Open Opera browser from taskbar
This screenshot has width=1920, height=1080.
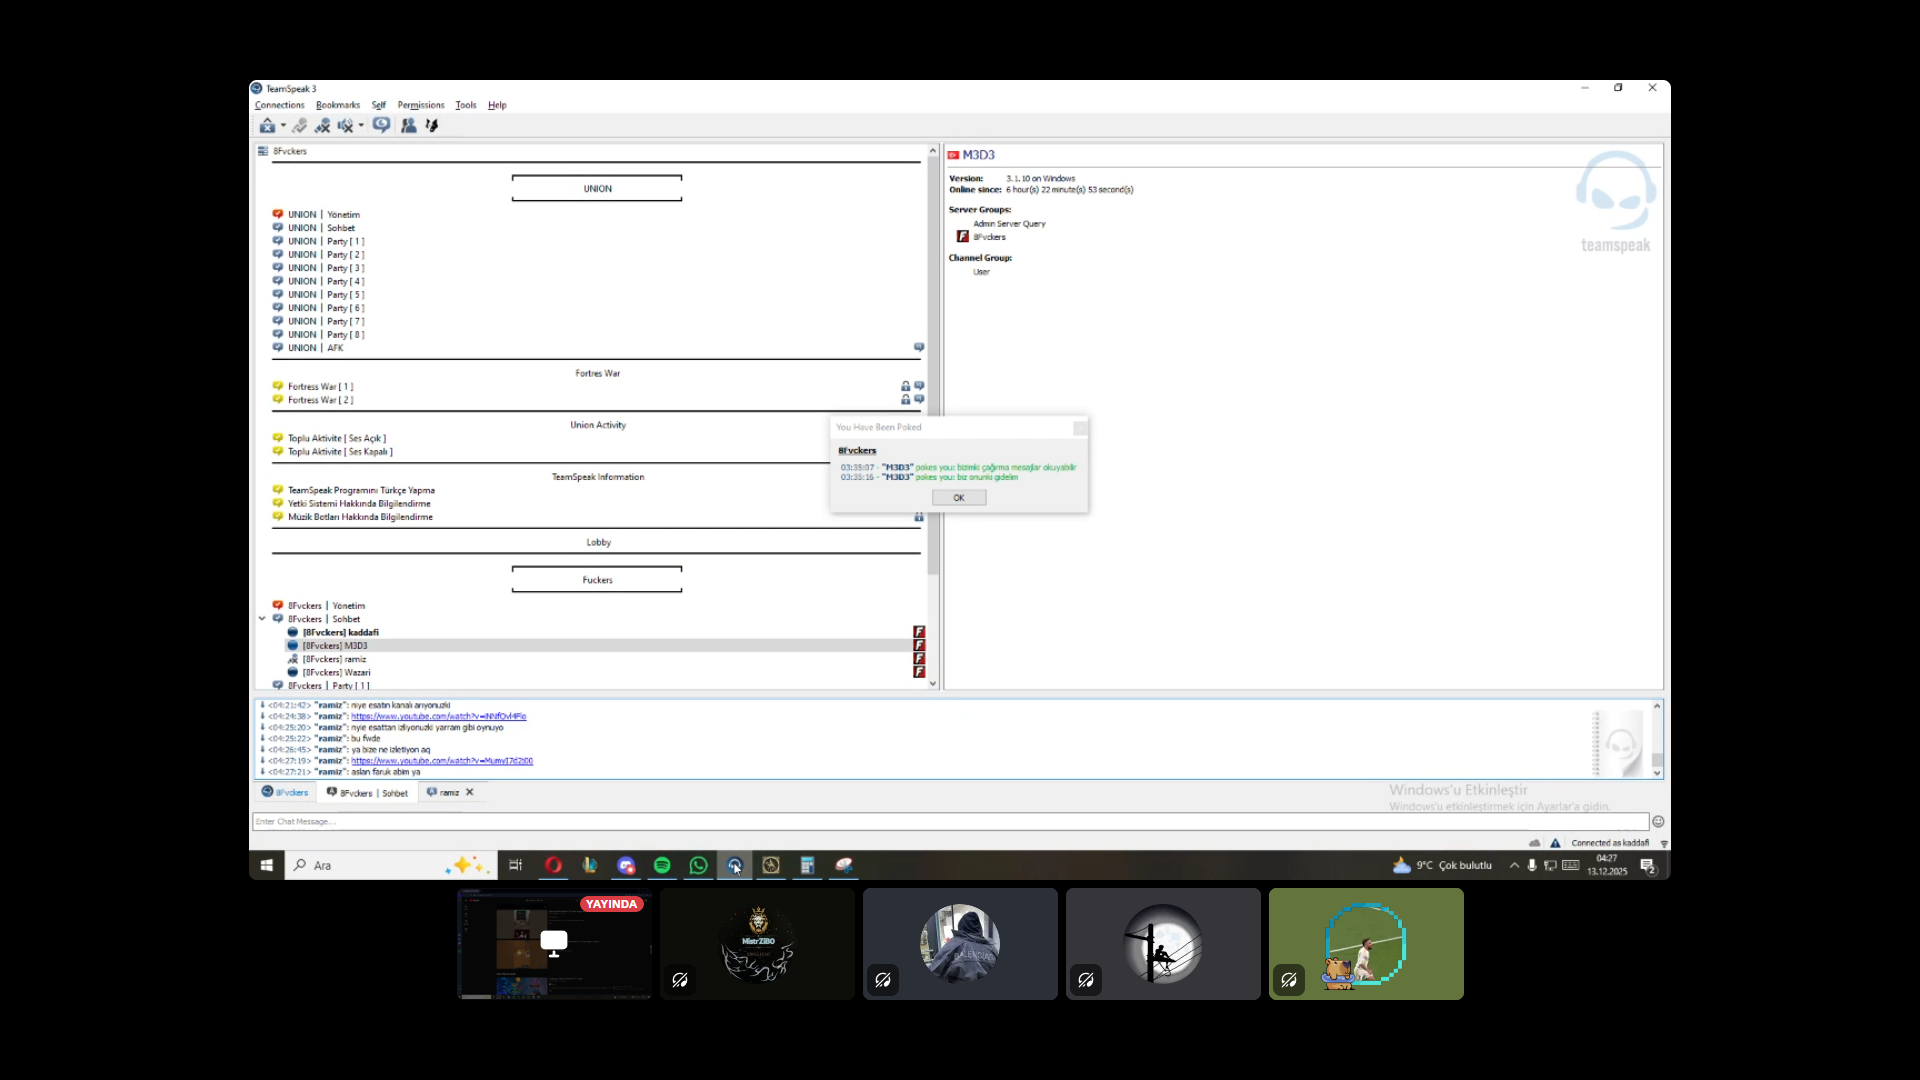553,866
